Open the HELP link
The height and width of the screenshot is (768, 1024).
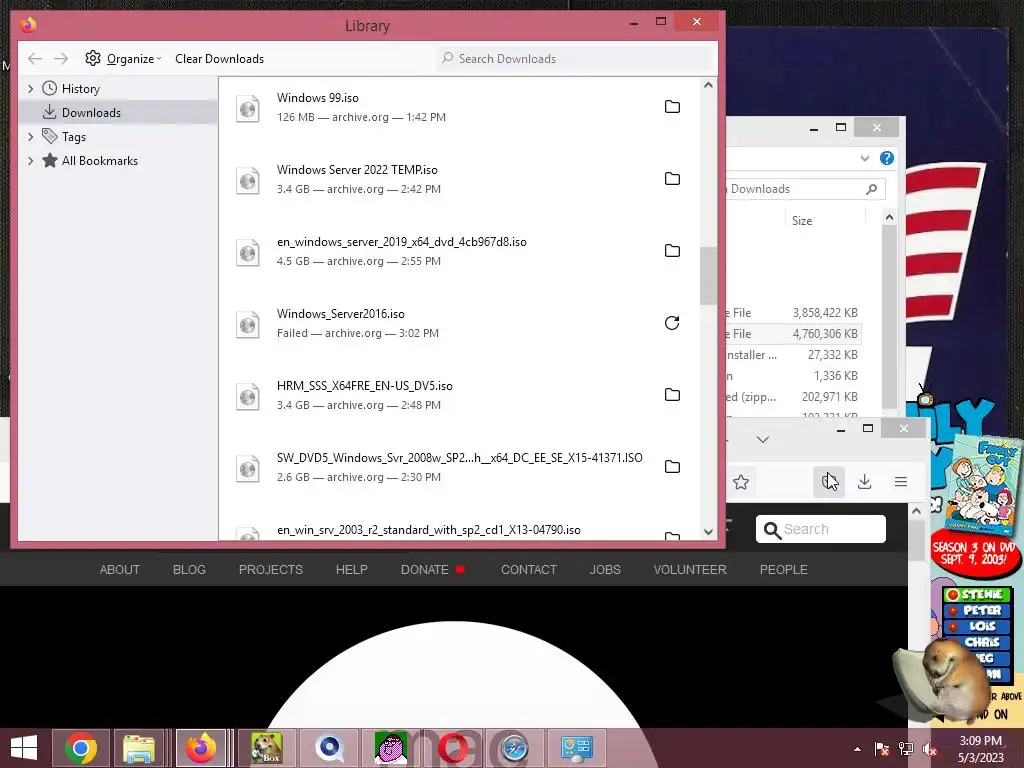coord(351,569)
